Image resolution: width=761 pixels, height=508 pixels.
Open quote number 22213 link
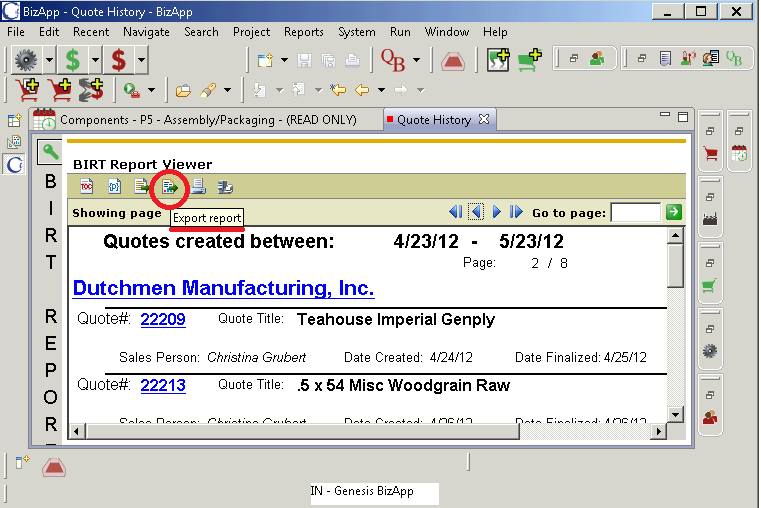163,385
